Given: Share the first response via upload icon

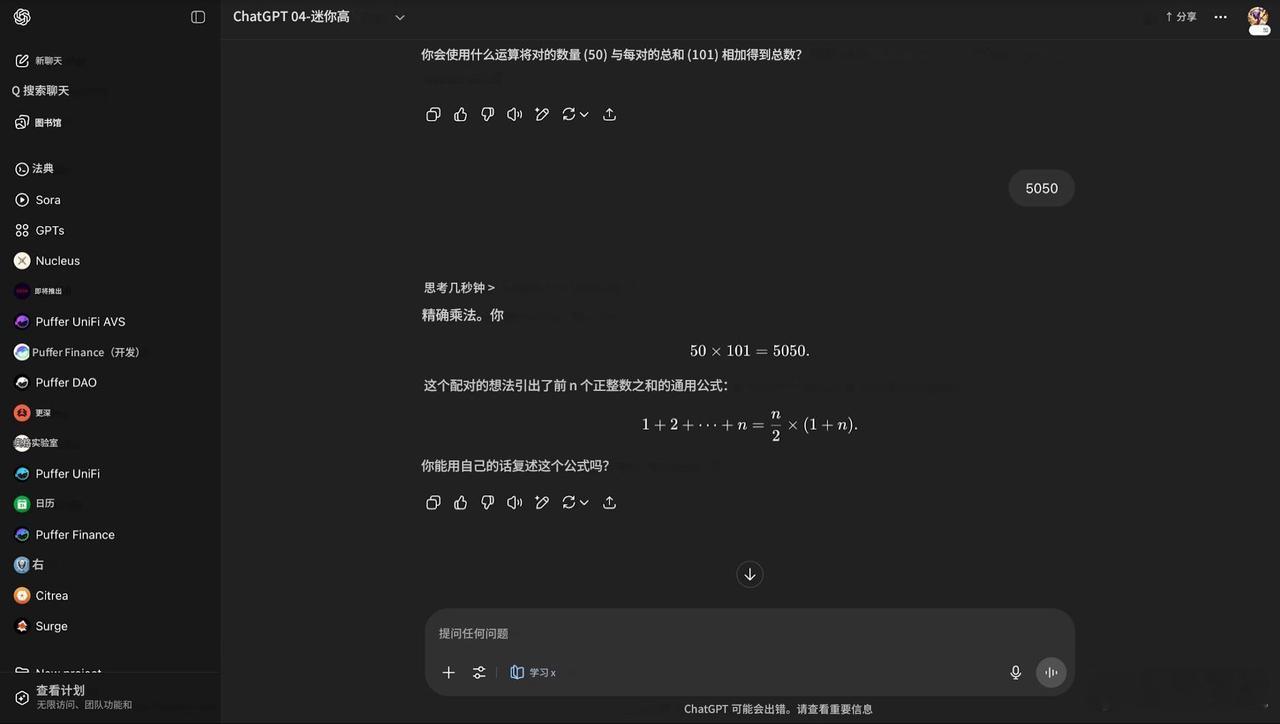Looking at the screenshot, I should point(609,115).
